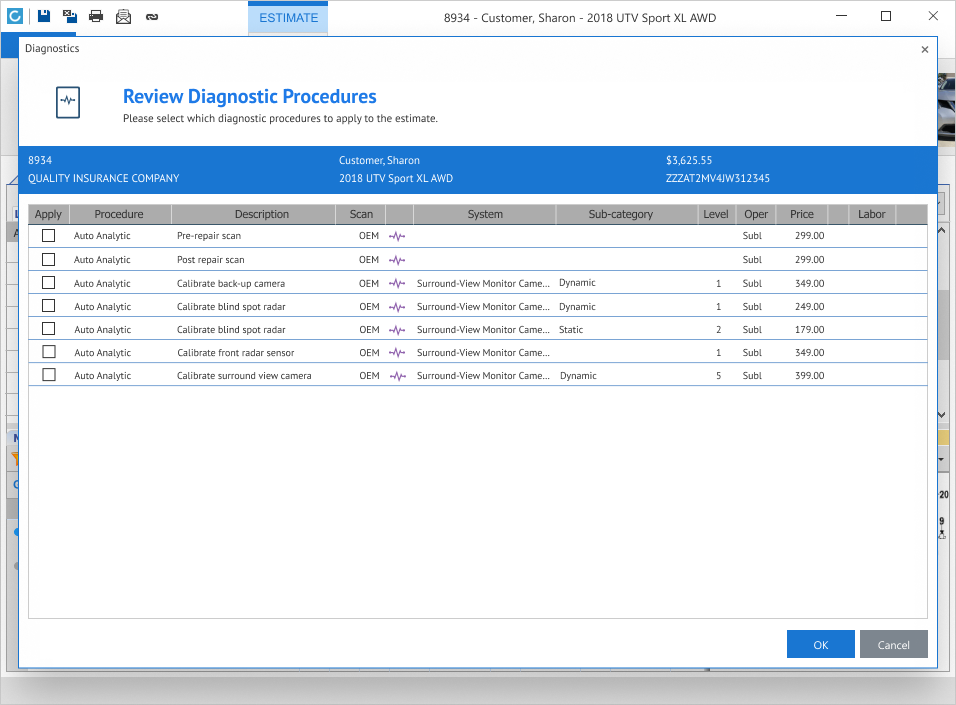The image size is (956, 705).
Task: Click the Labor column header
Action: [872, 214]
